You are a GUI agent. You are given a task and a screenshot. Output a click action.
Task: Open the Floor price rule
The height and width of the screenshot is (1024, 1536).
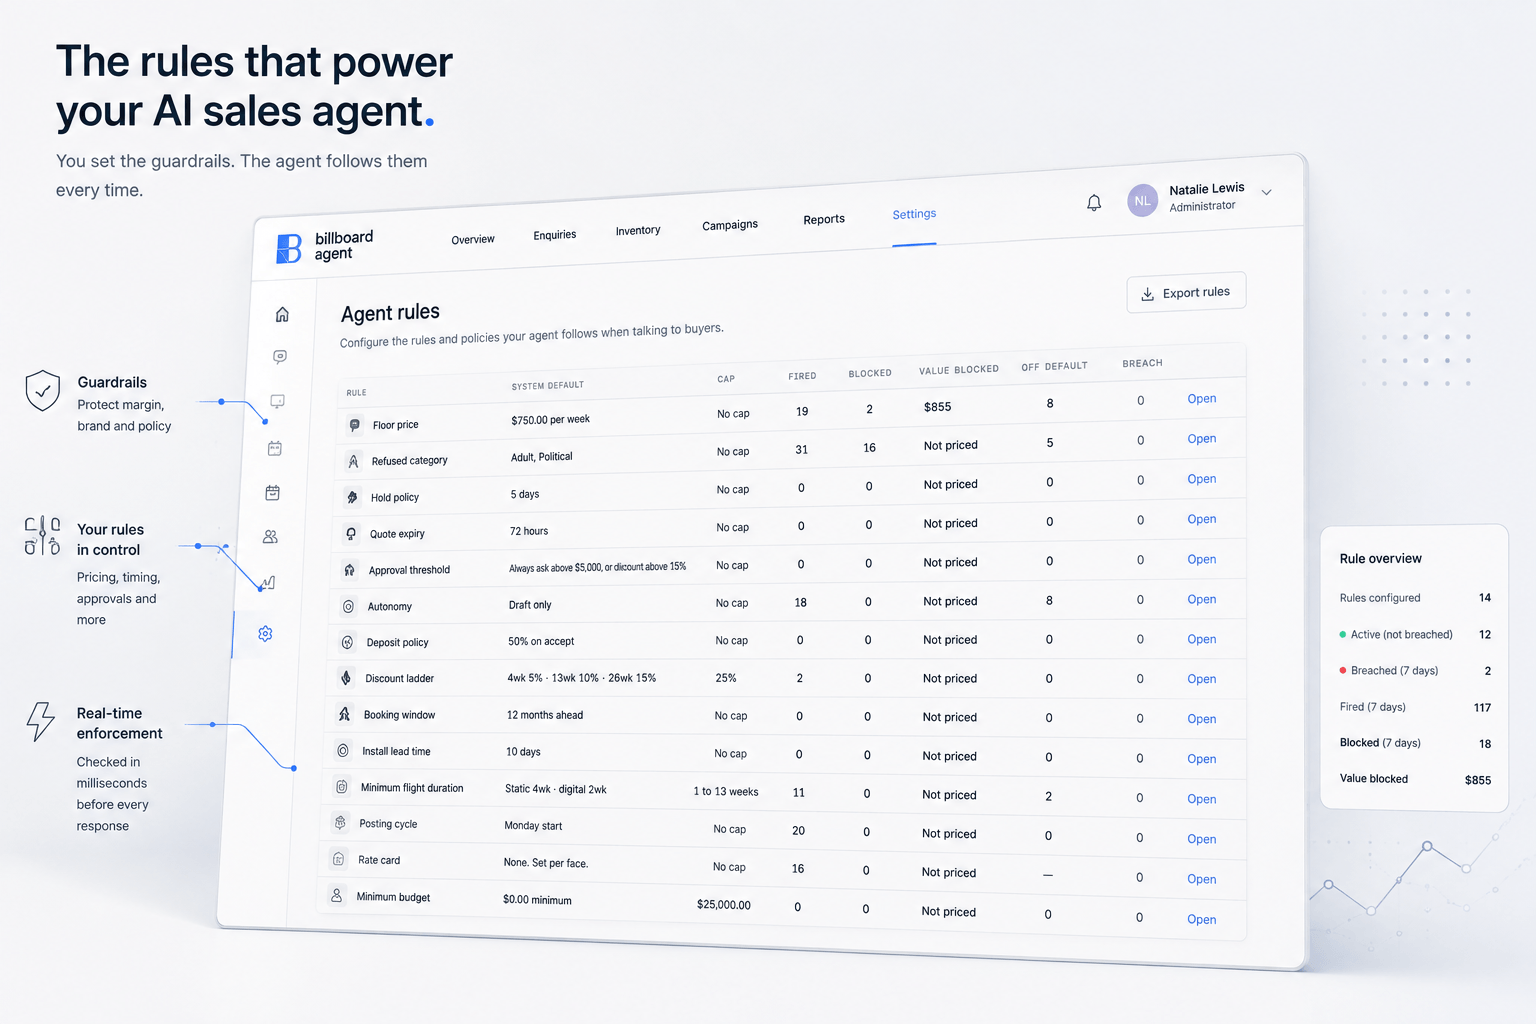(1202, 399)
